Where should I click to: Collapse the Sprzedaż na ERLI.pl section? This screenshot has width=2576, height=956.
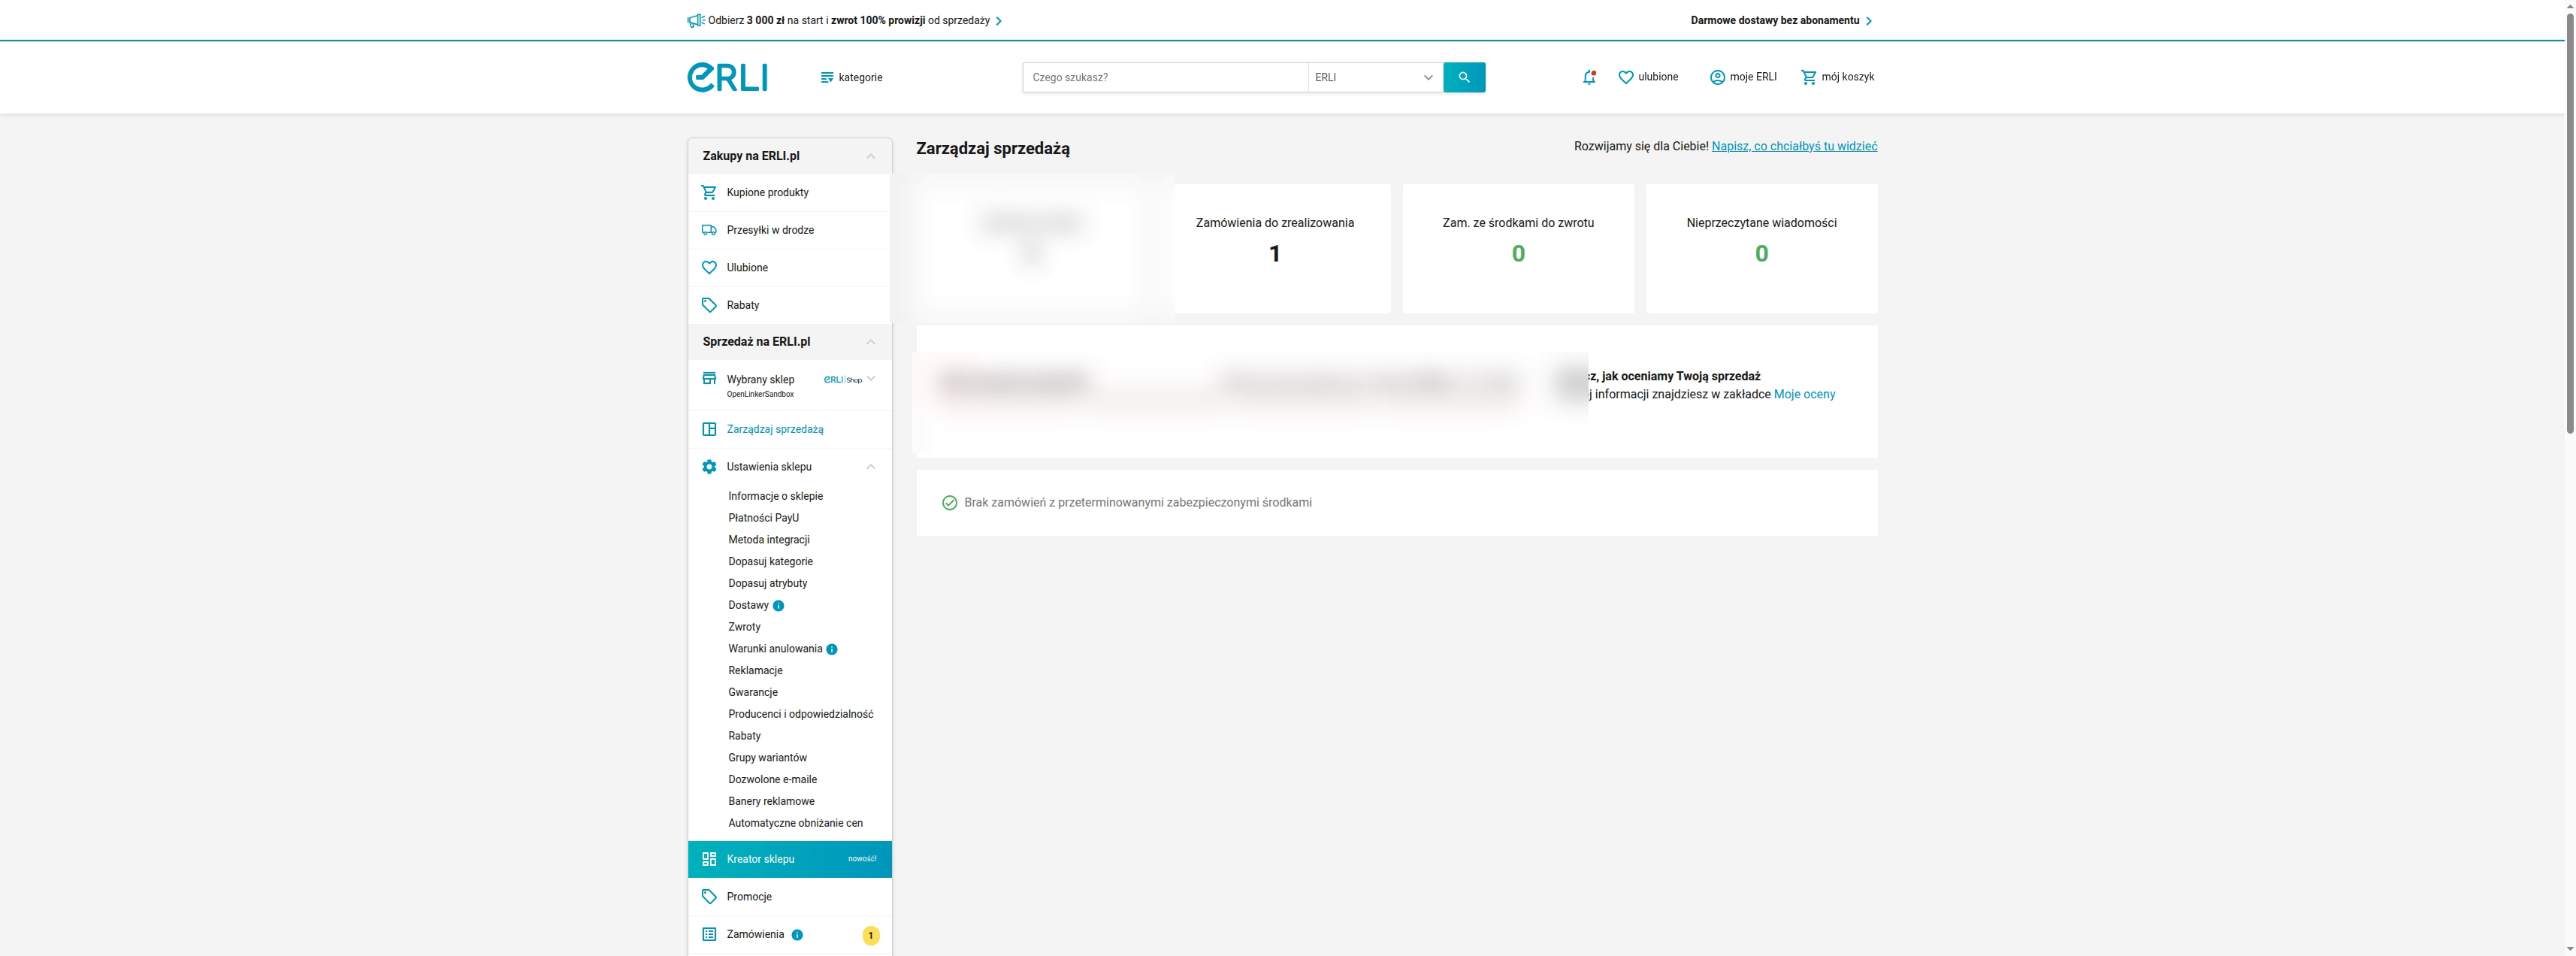[870, 342]
